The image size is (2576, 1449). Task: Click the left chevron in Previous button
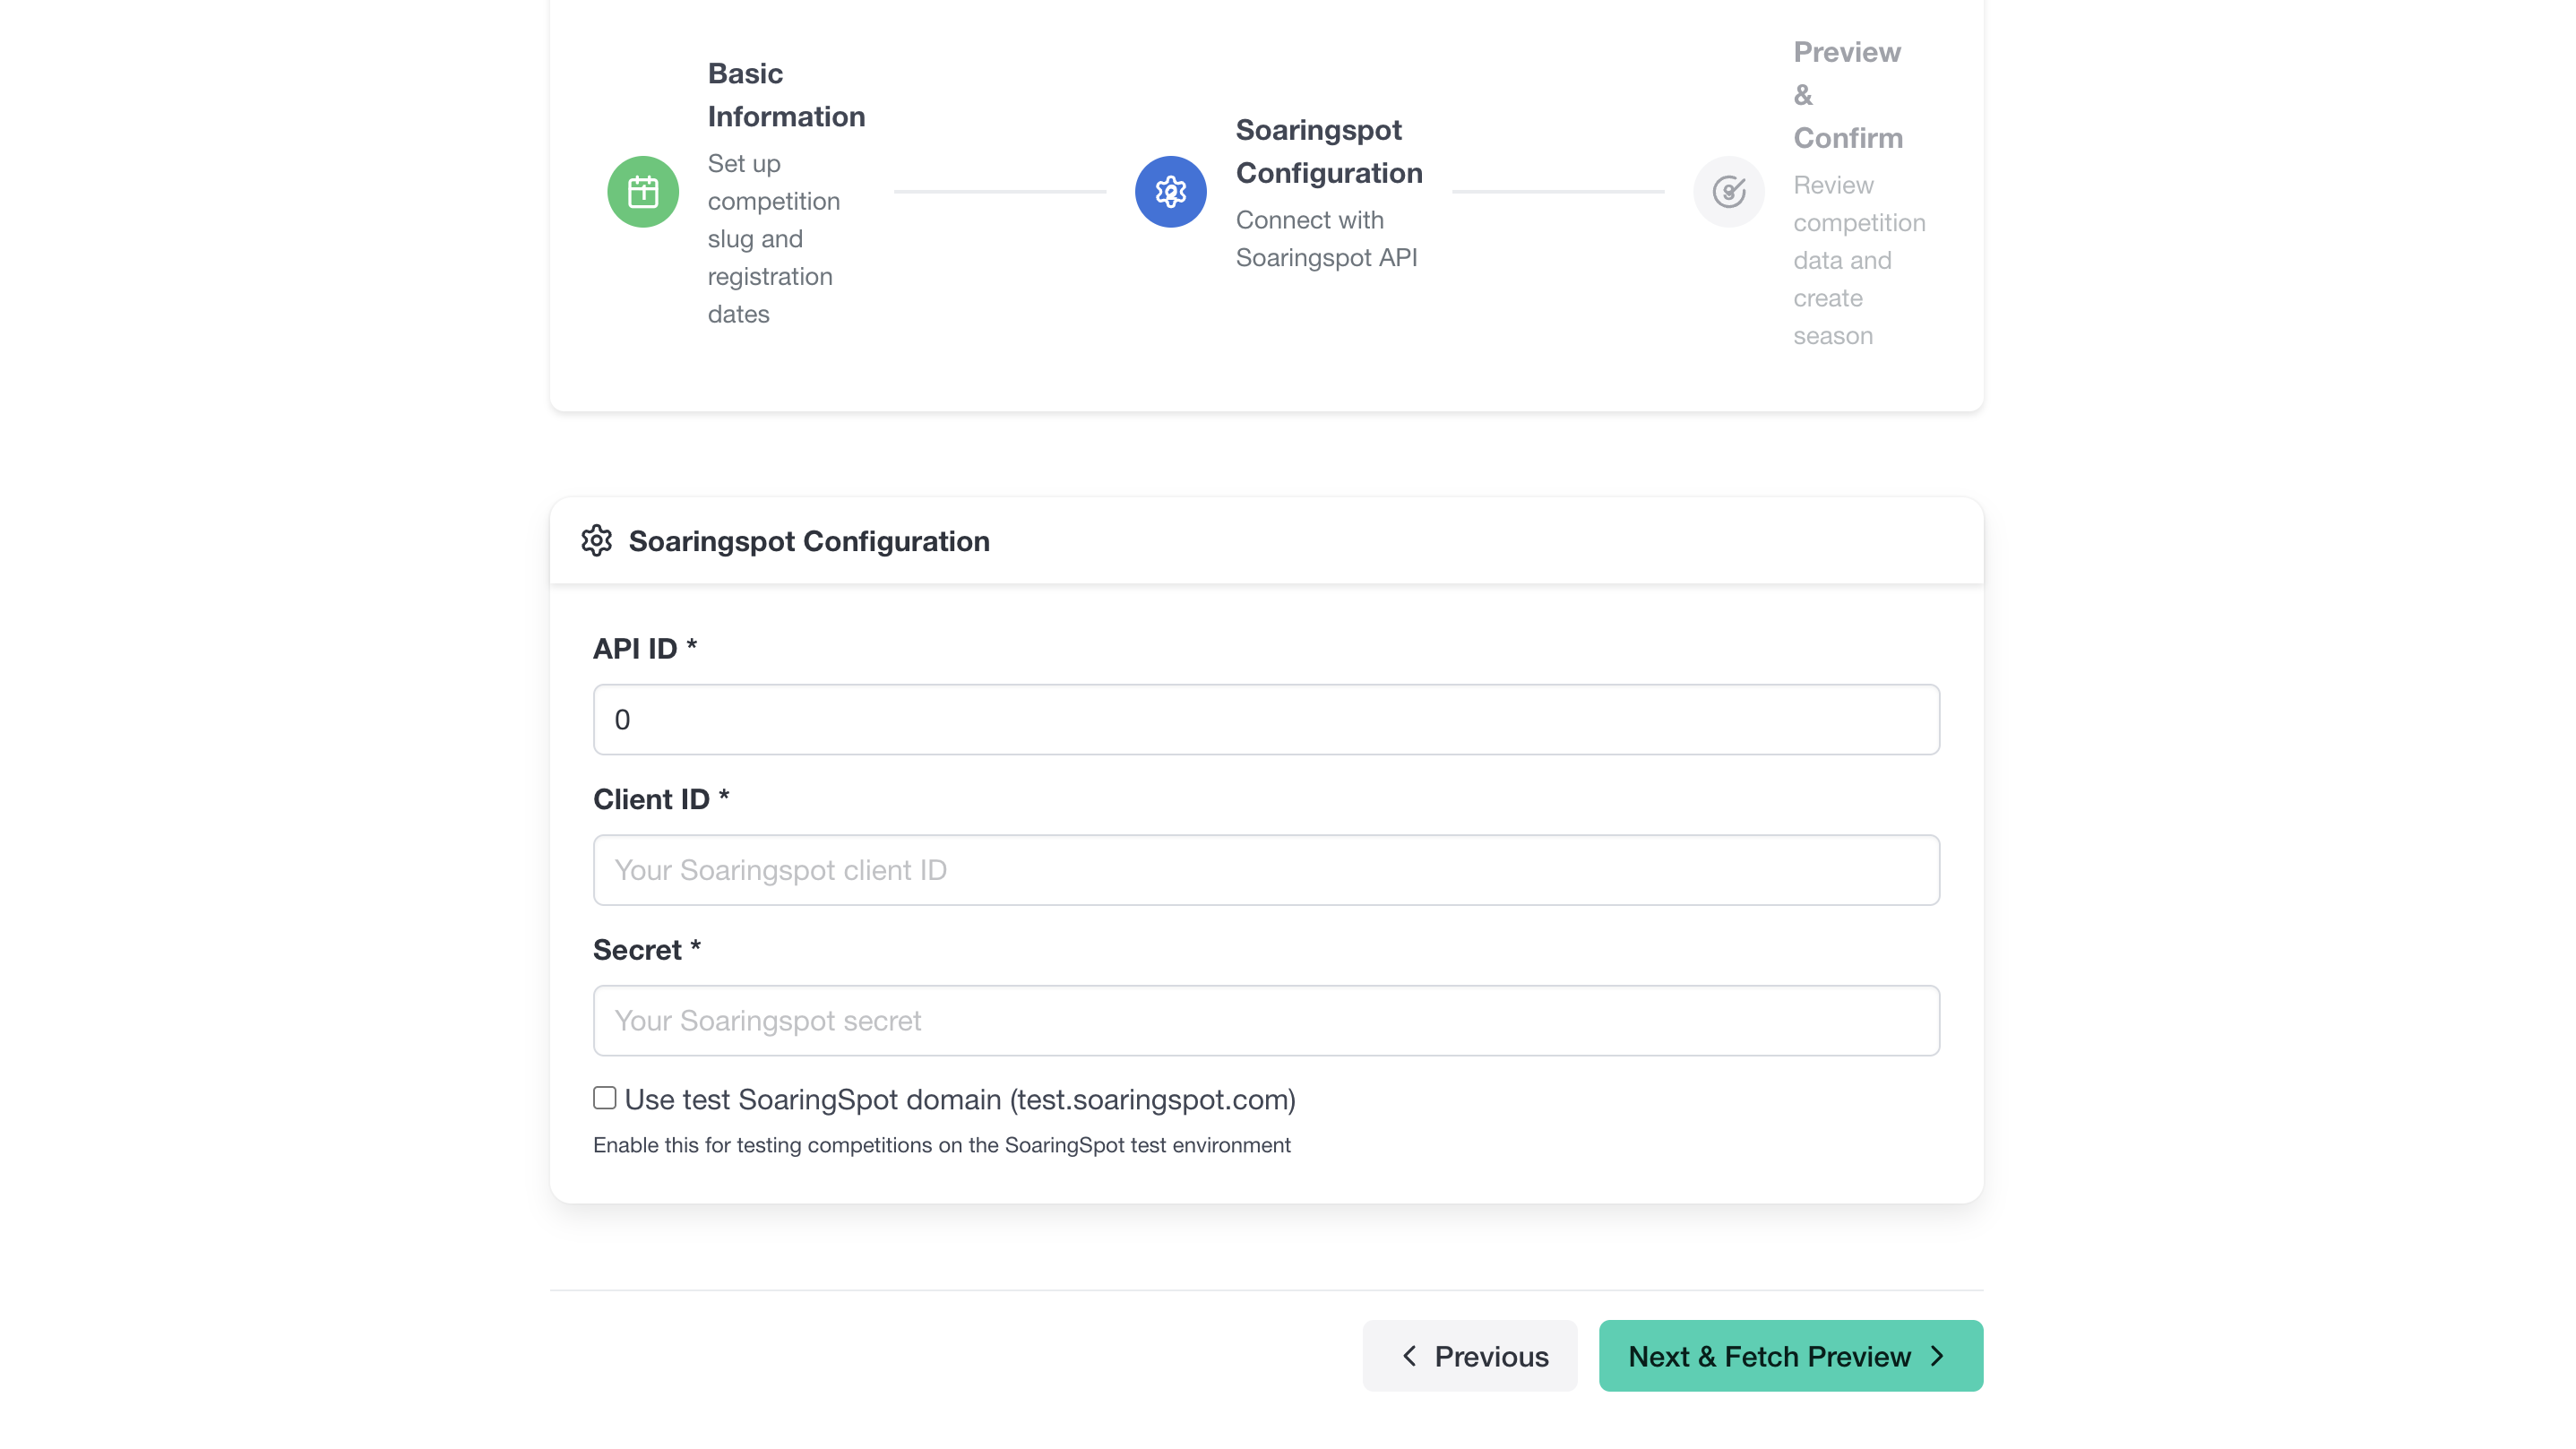pos(1410,1356)
